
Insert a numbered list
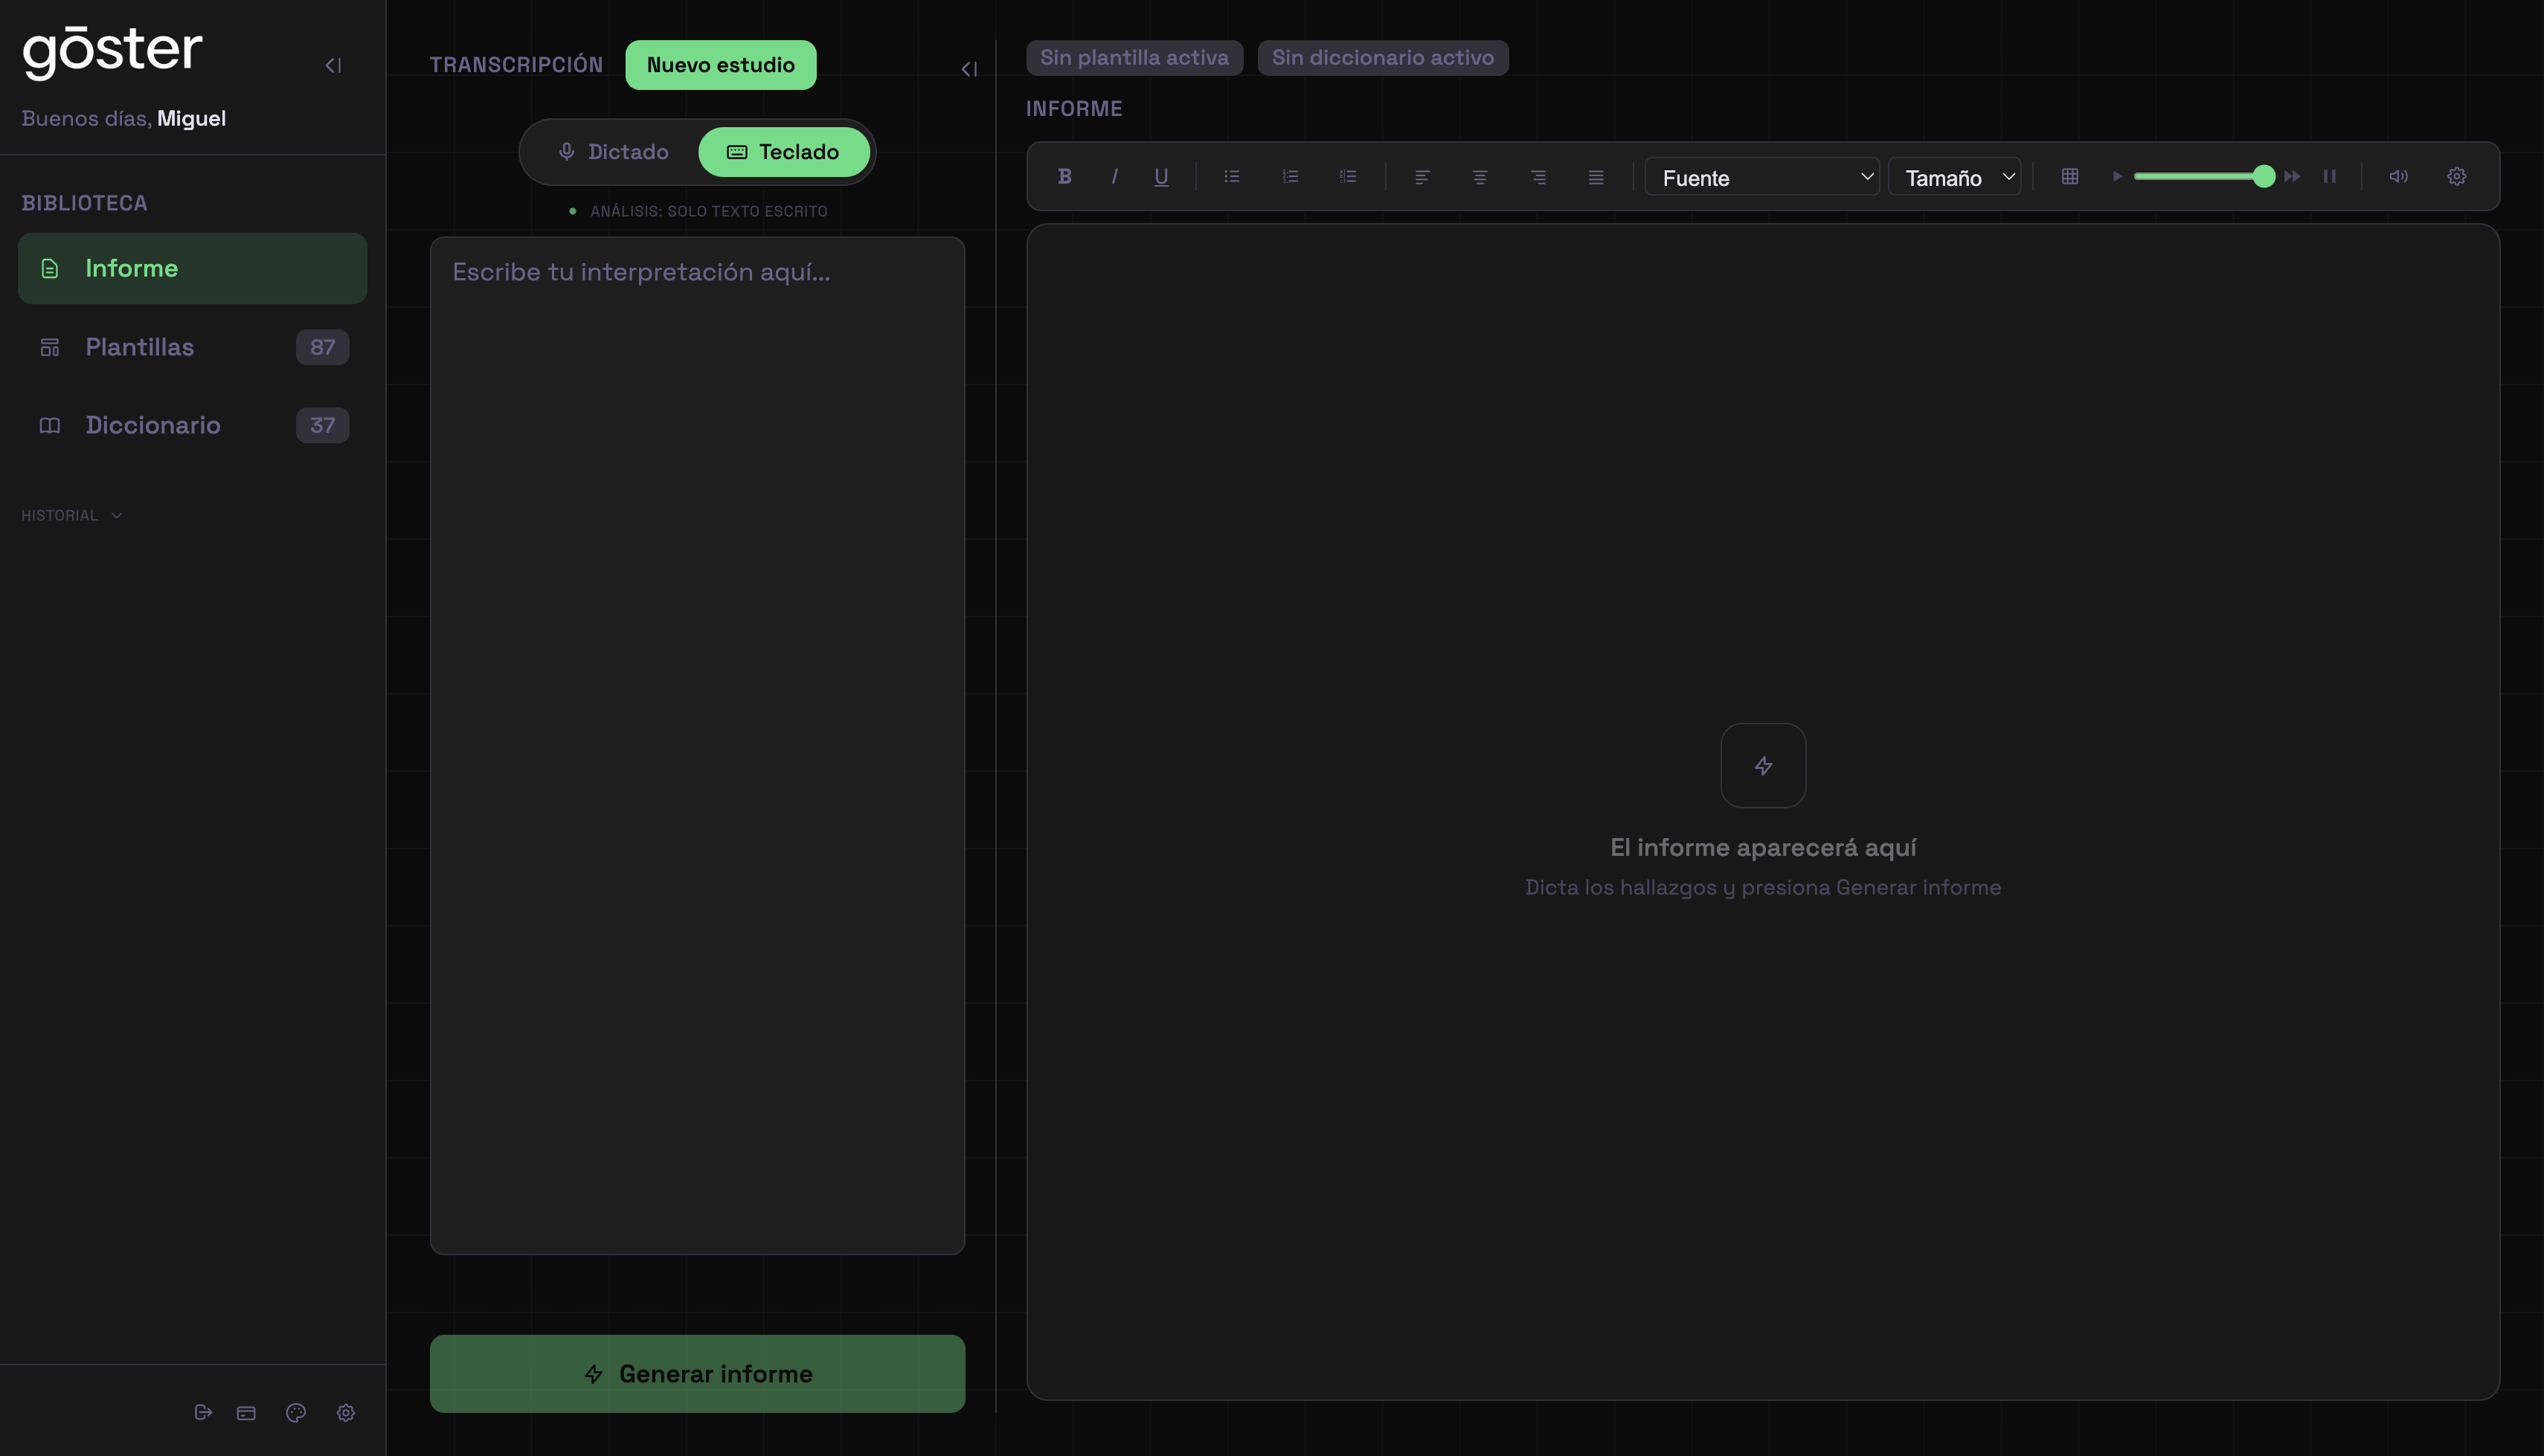tap(1290, 176)
